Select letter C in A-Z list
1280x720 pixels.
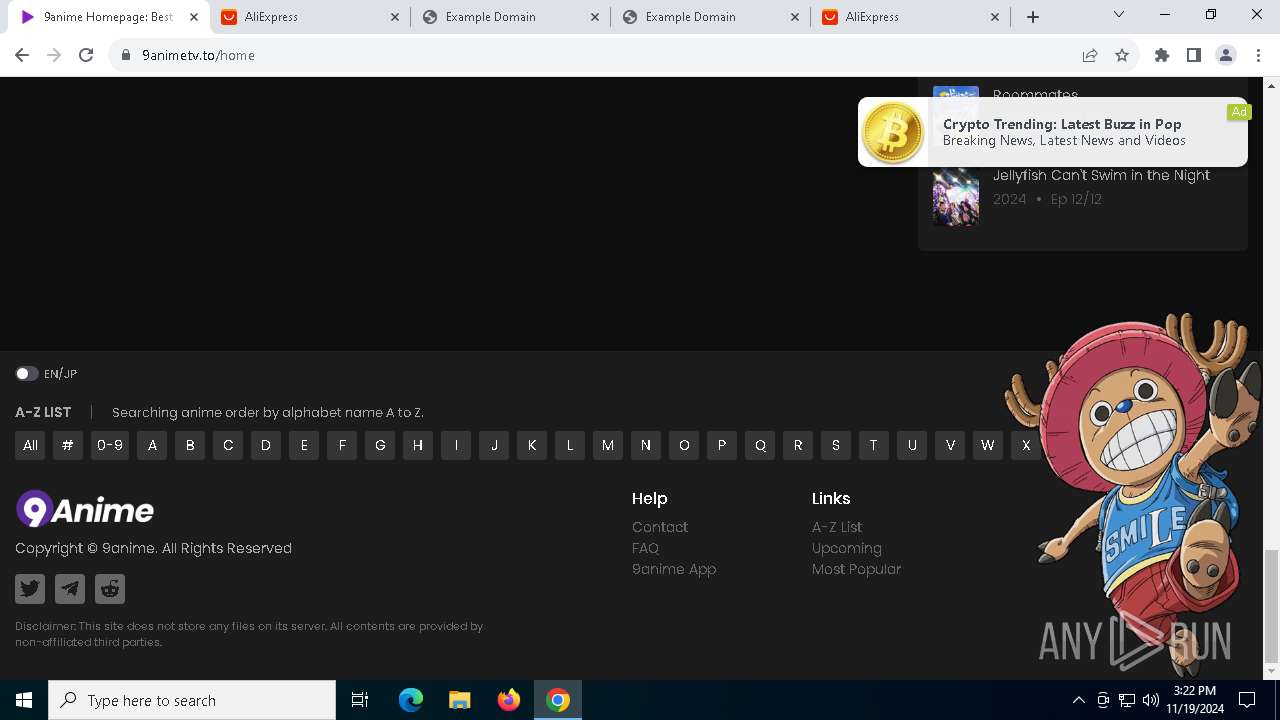pyautogui.click(x=228, y=446)
